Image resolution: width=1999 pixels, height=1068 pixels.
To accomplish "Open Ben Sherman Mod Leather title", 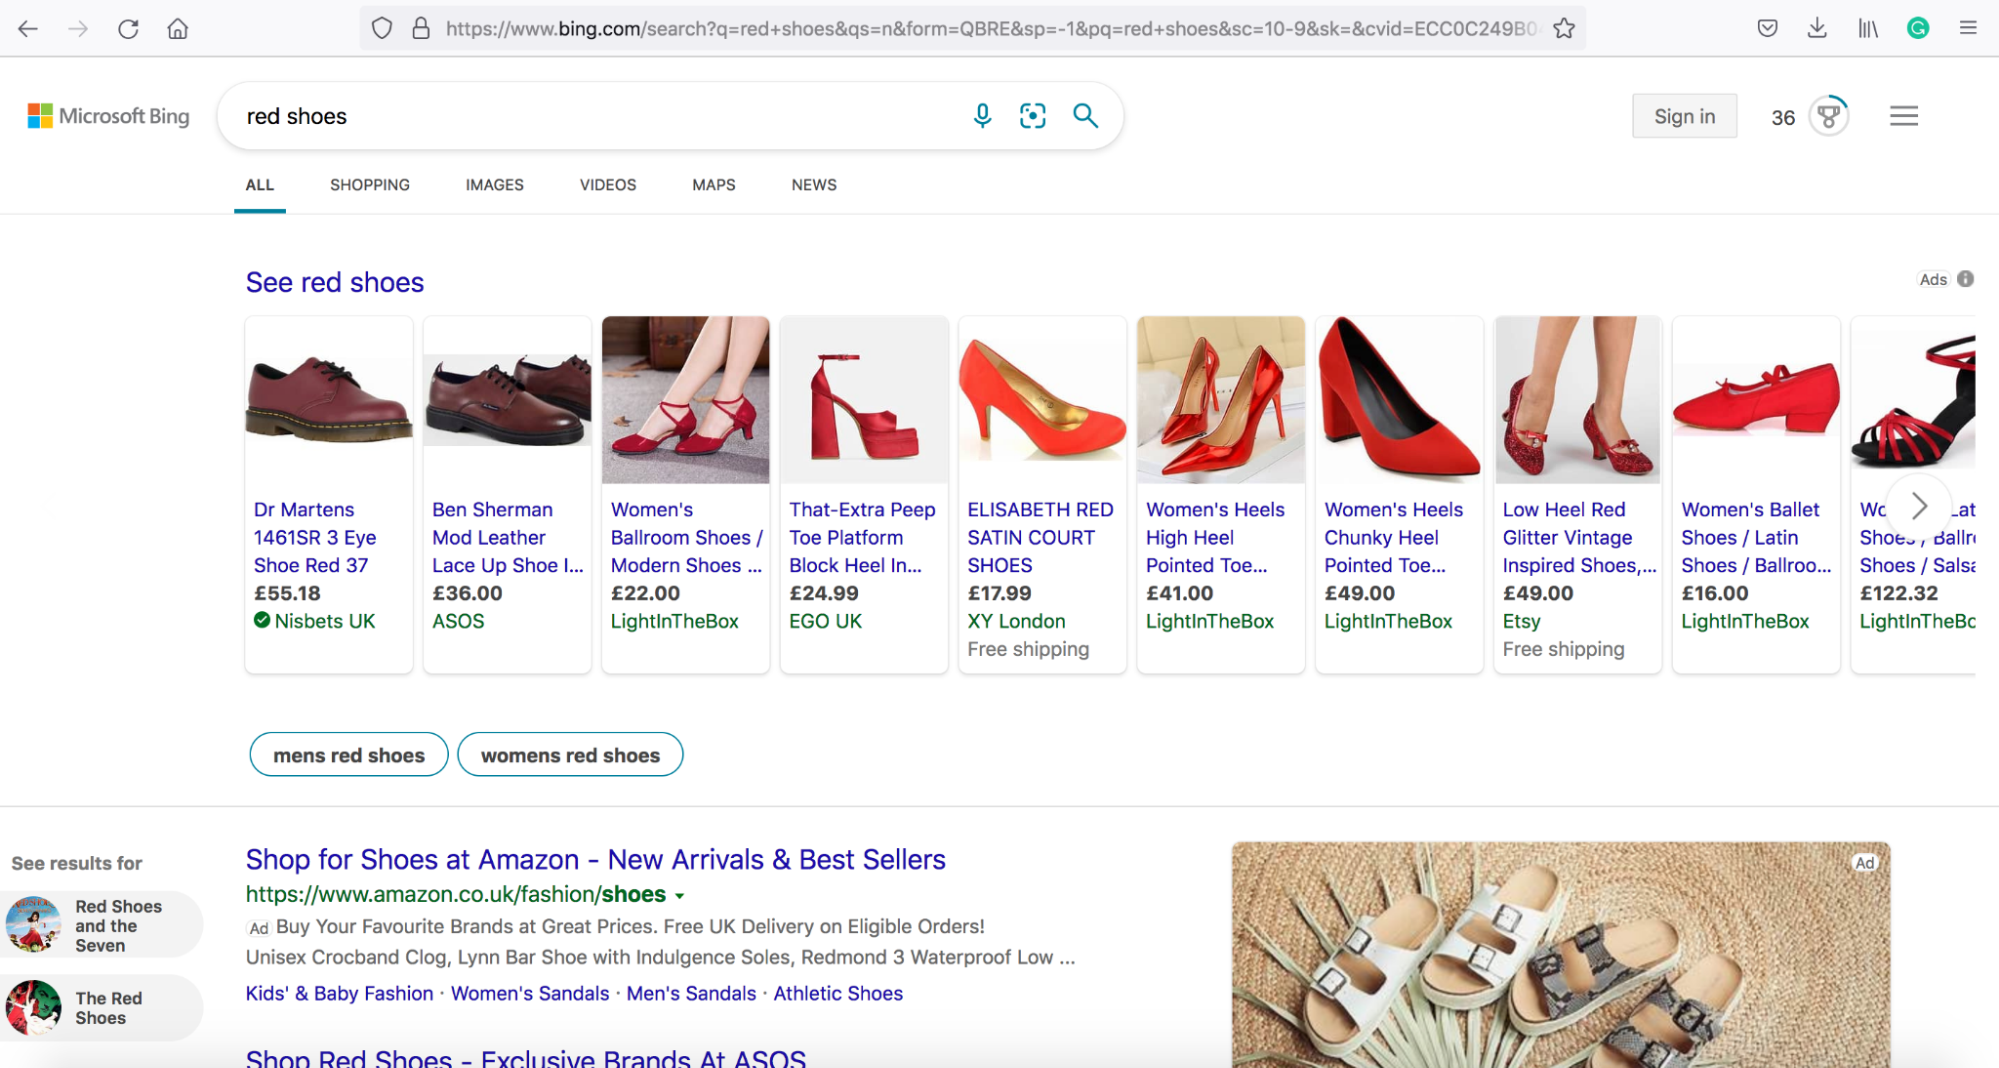I will 508,538.
